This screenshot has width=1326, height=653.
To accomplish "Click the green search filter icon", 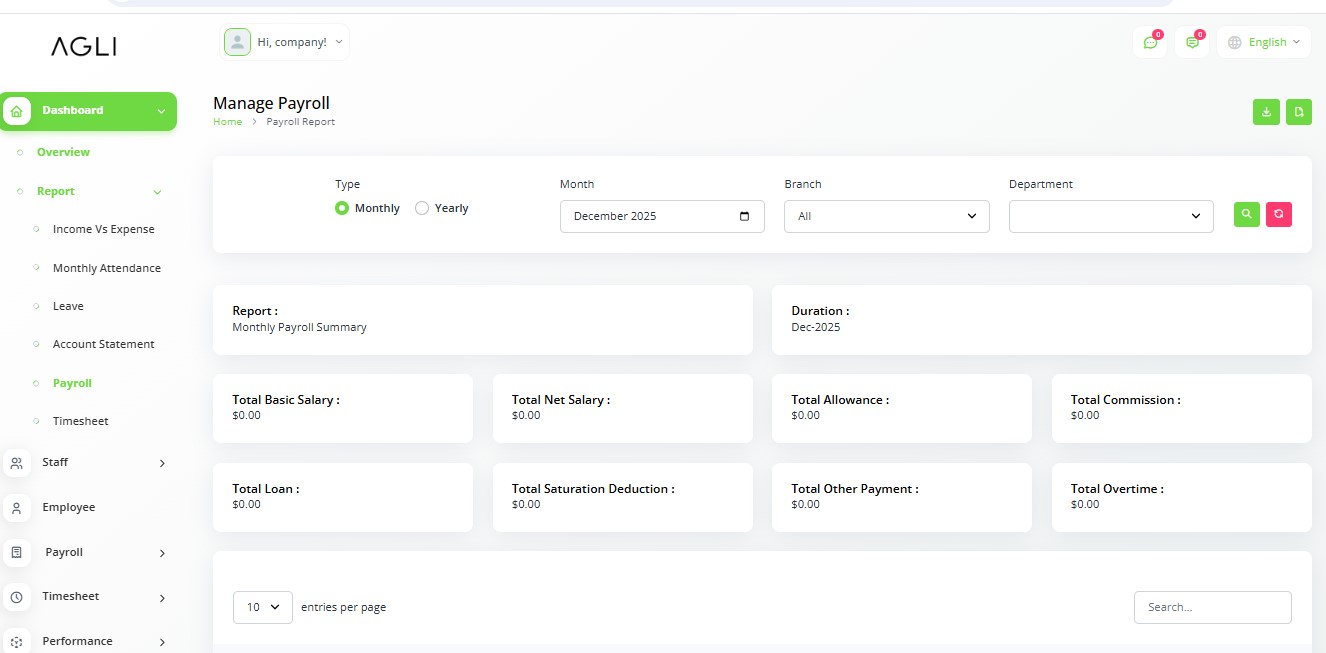I will pos(1246,214).
